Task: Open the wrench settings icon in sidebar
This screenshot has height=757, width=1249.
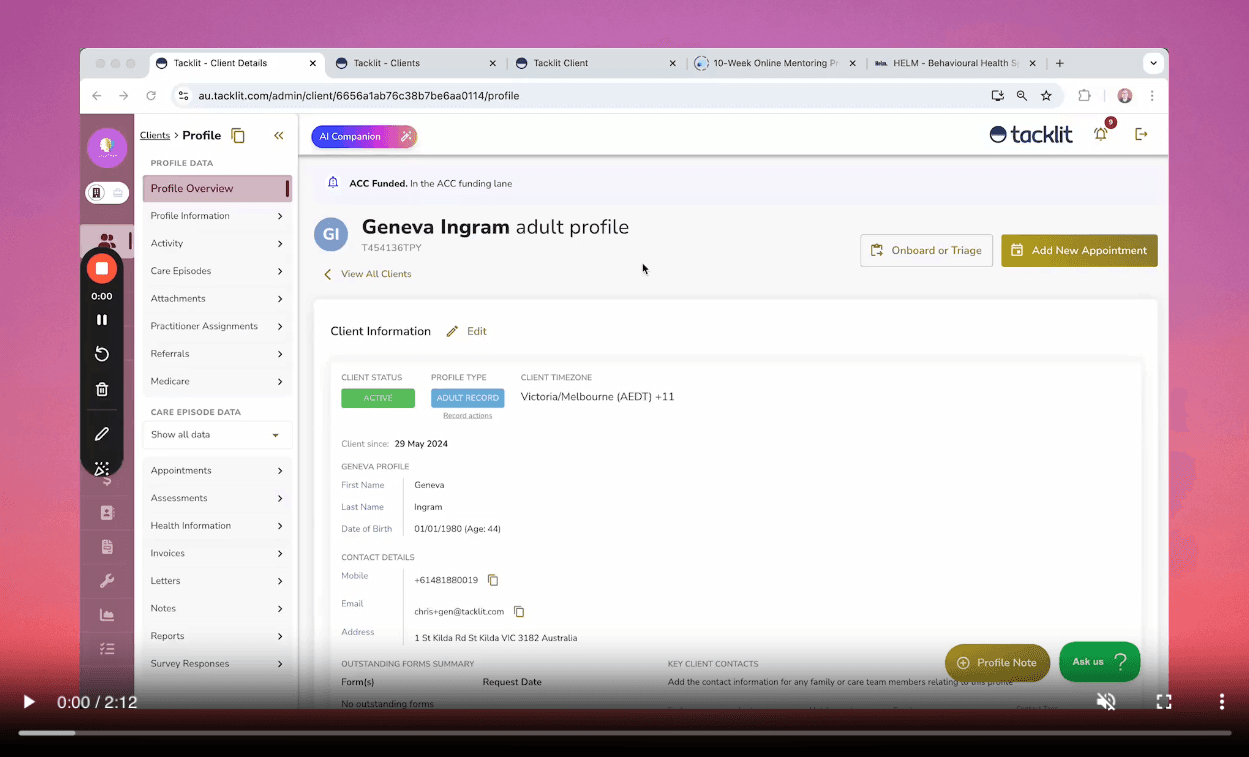Action: pyautogui.click(x=107, y=581)
